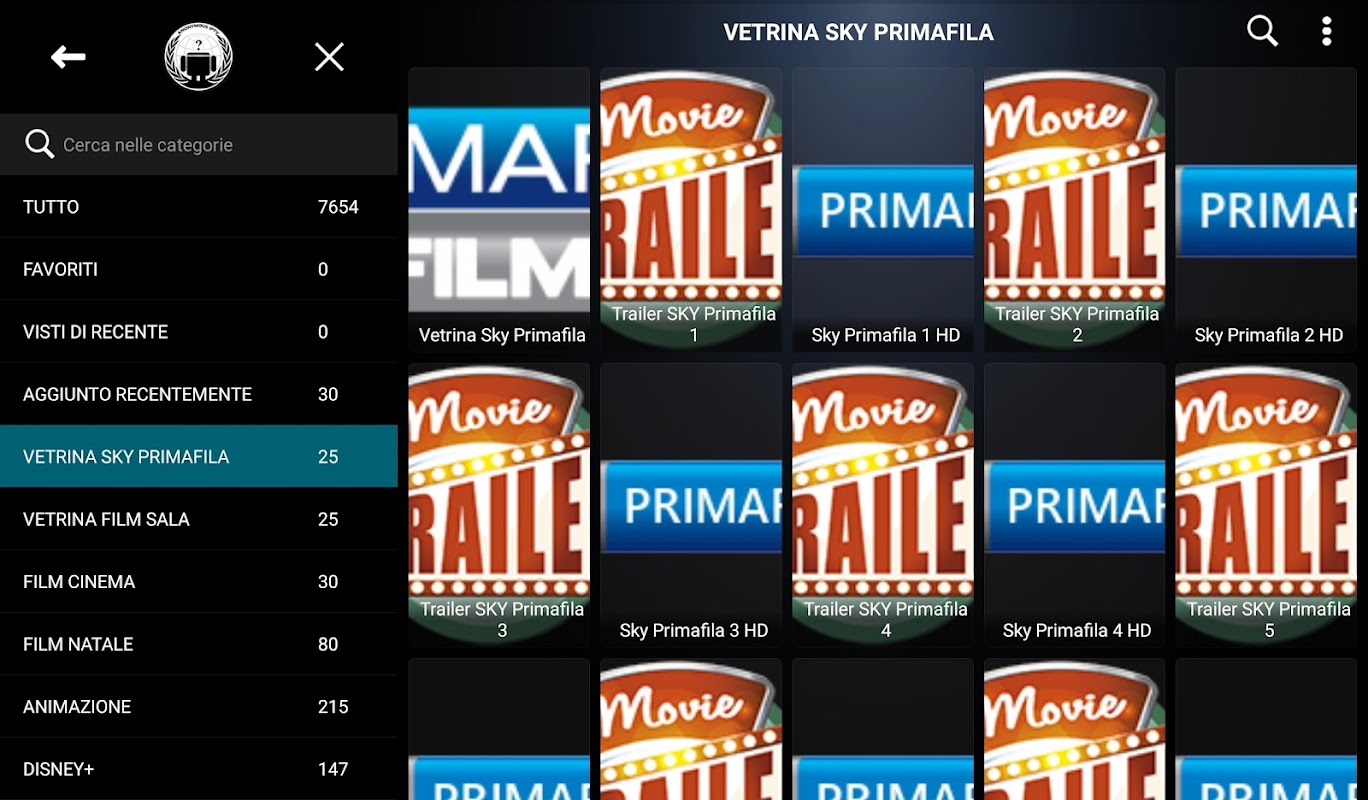Screen dimensions: 1368x800
Task: Open search with the top-right magnifier icon
Action: 1262,31
